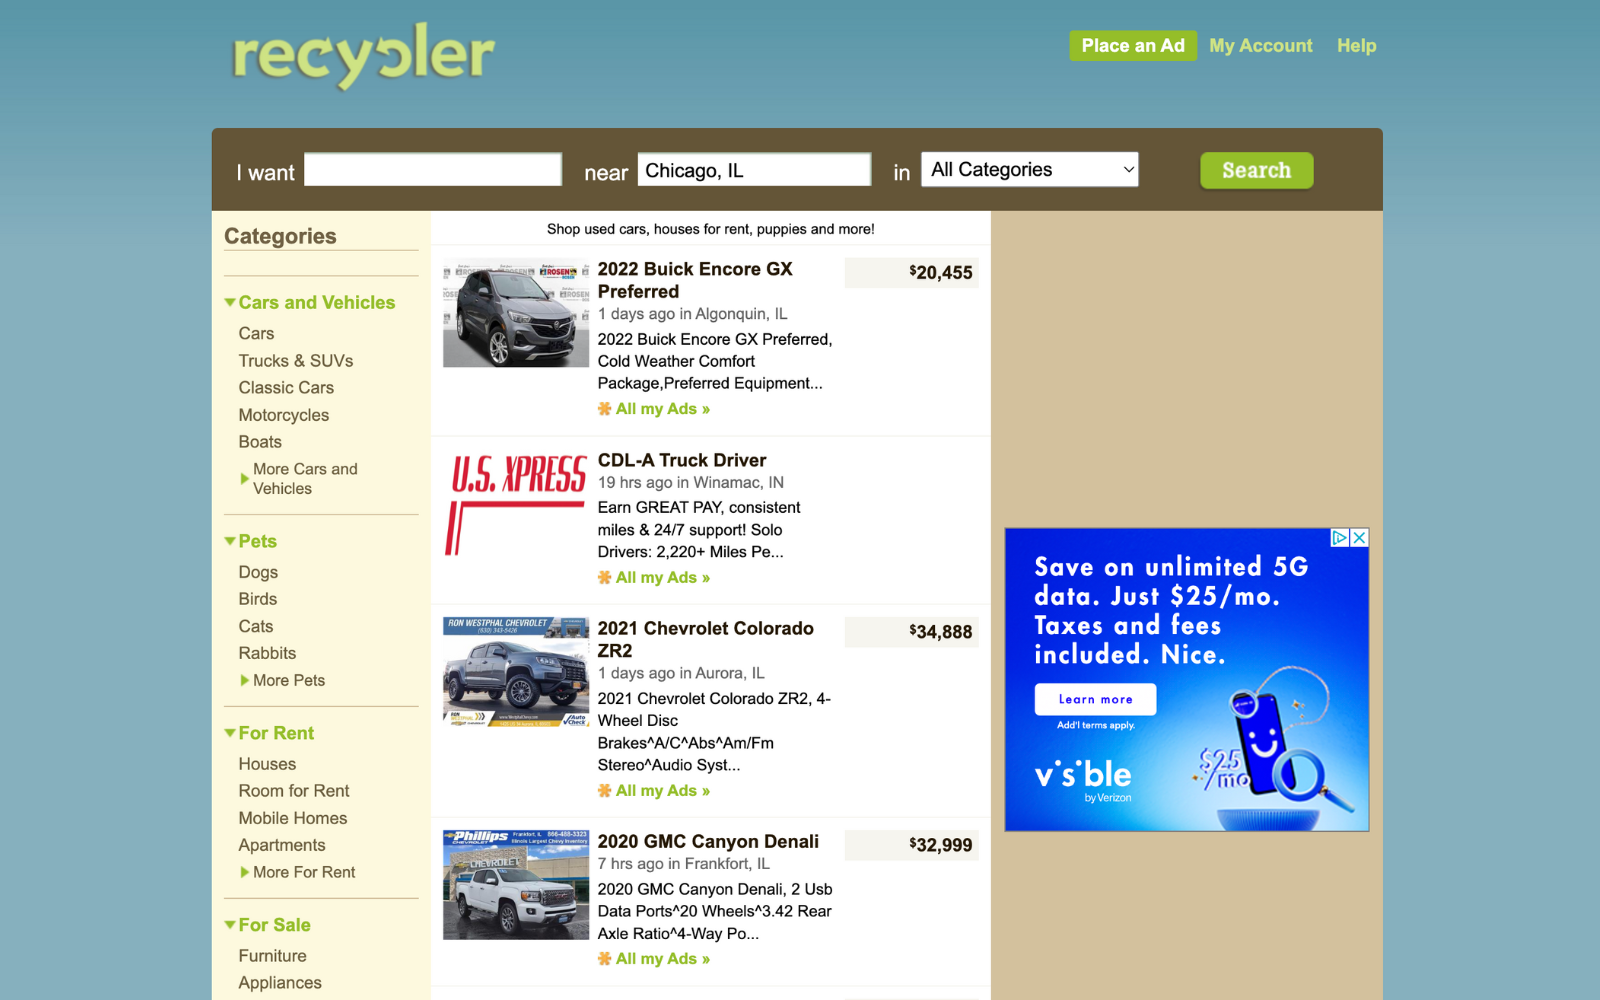
Task: Select the Appliances category
Action: (x=280, y=983)
